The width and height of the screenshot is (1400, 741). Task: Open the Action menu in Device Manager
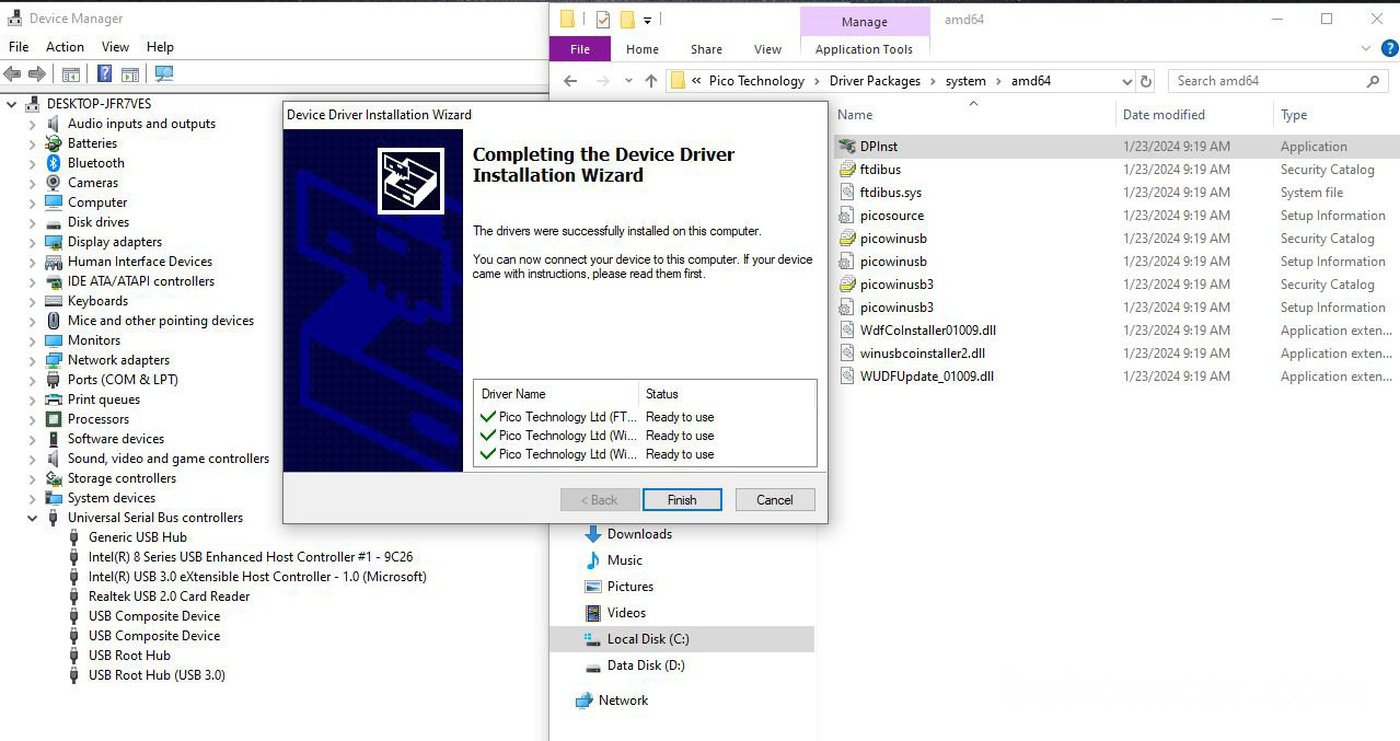(x=65, y=47)
